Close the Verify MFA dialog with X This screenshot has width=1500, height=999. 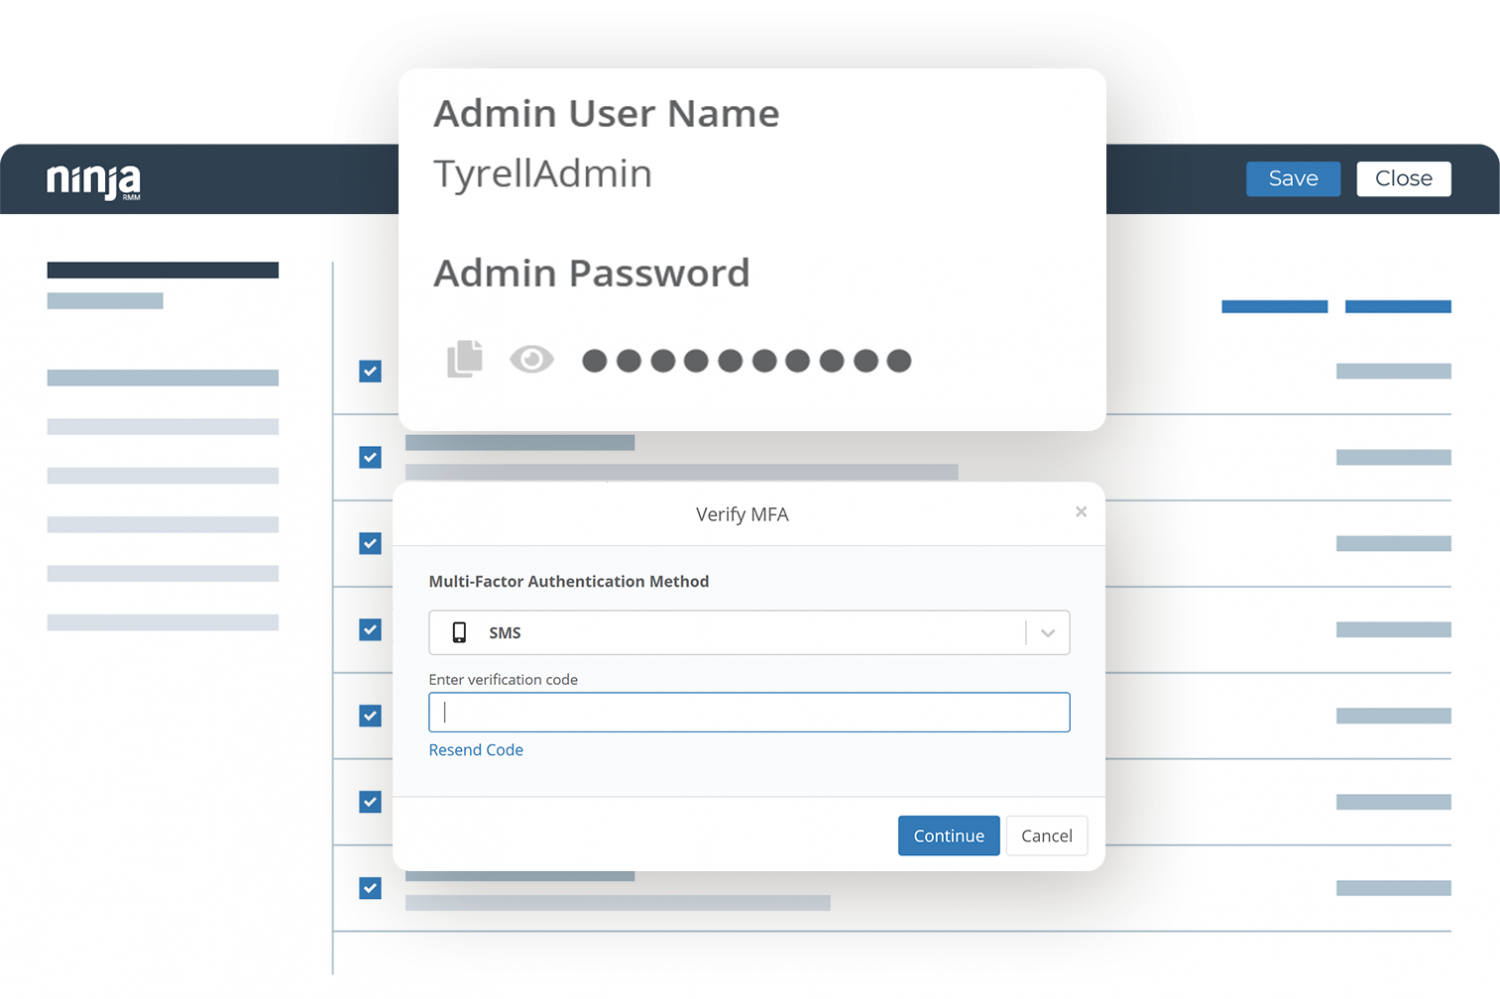1081,512
